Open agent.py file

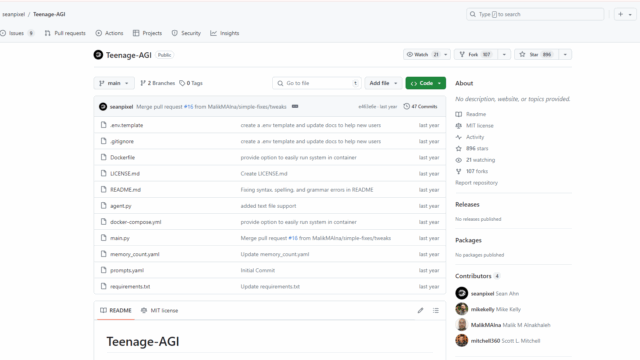click(x=121, y=206)
